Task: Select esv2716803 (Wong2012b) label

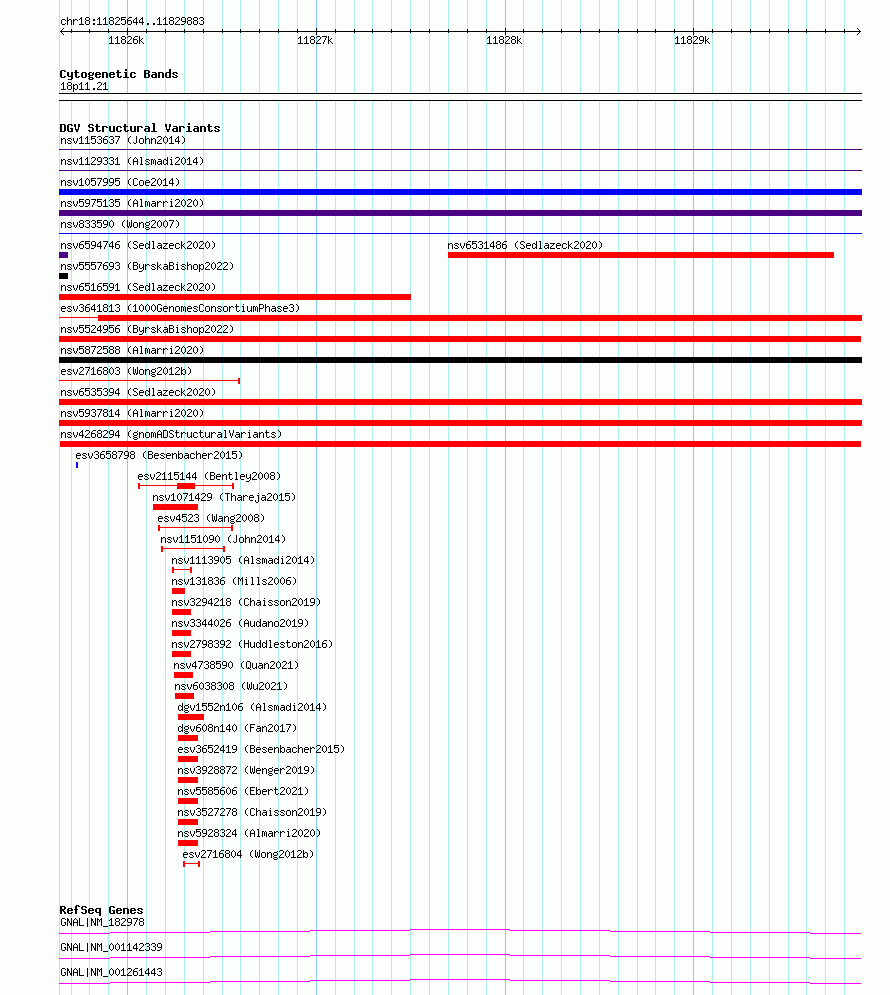Action: click(126, 371)
